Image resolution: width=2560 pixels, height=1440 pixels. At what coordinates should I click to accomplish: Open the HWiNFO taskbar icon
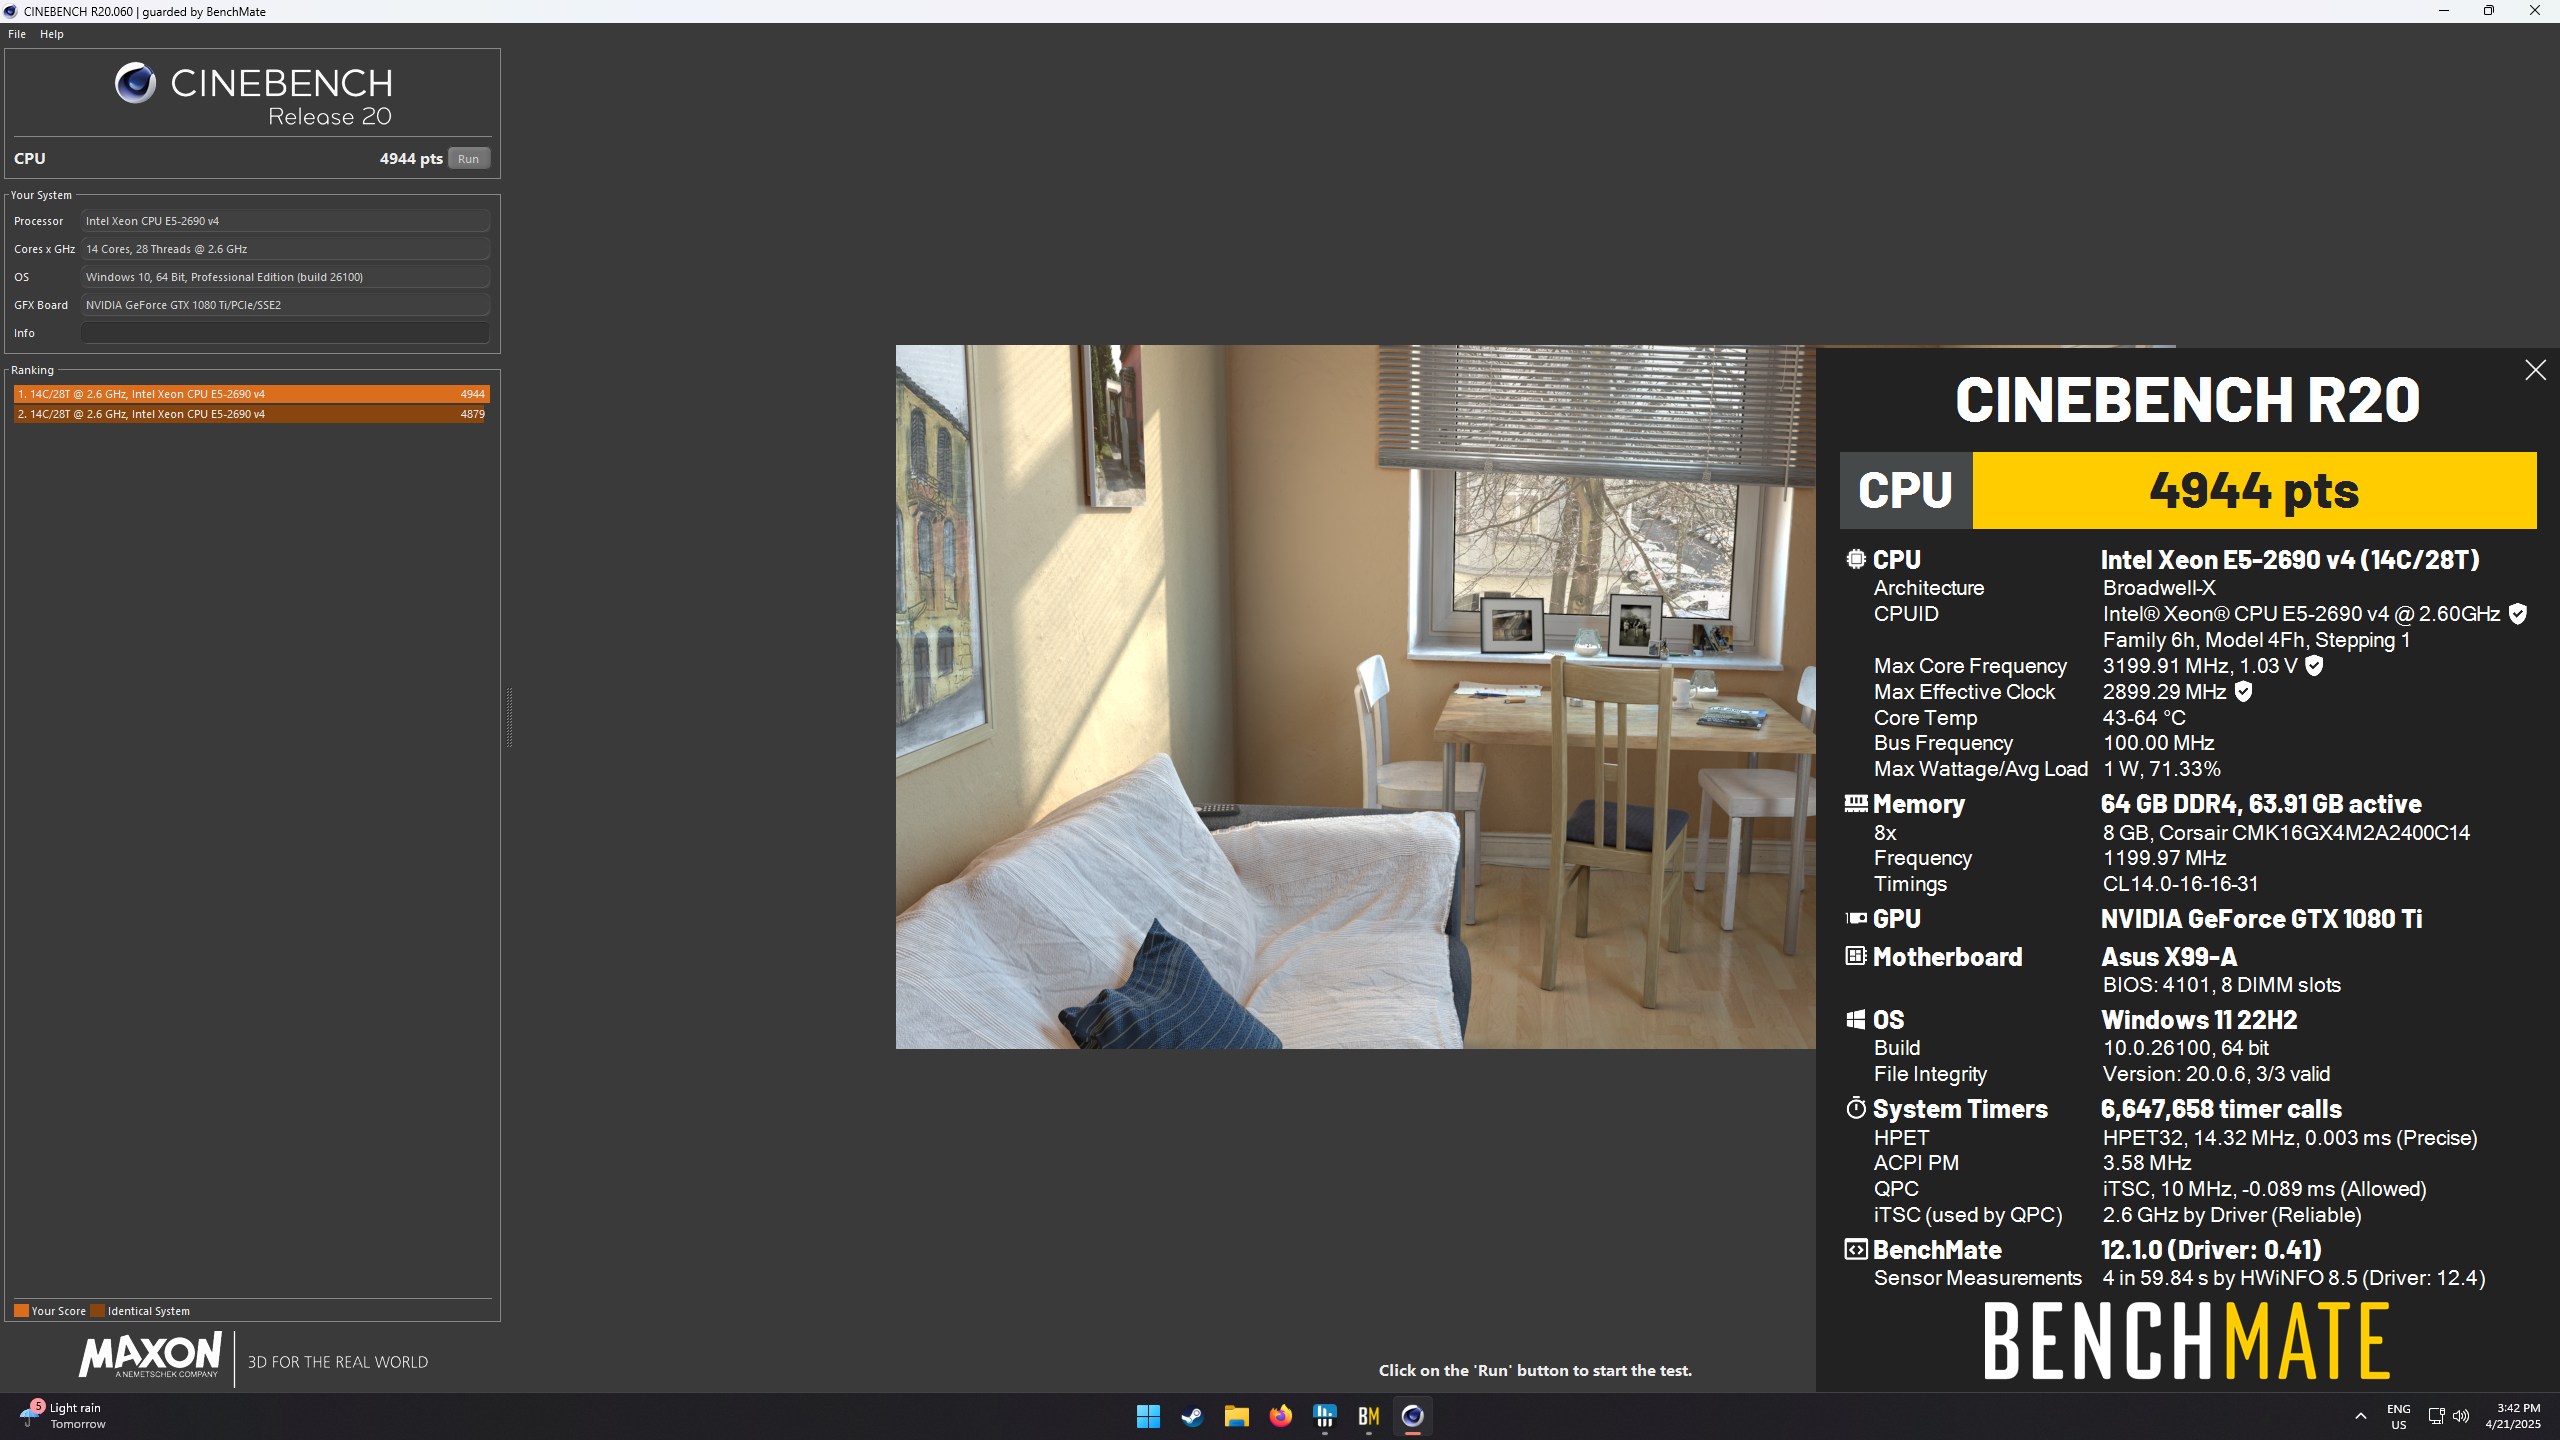(1324, 1416)
